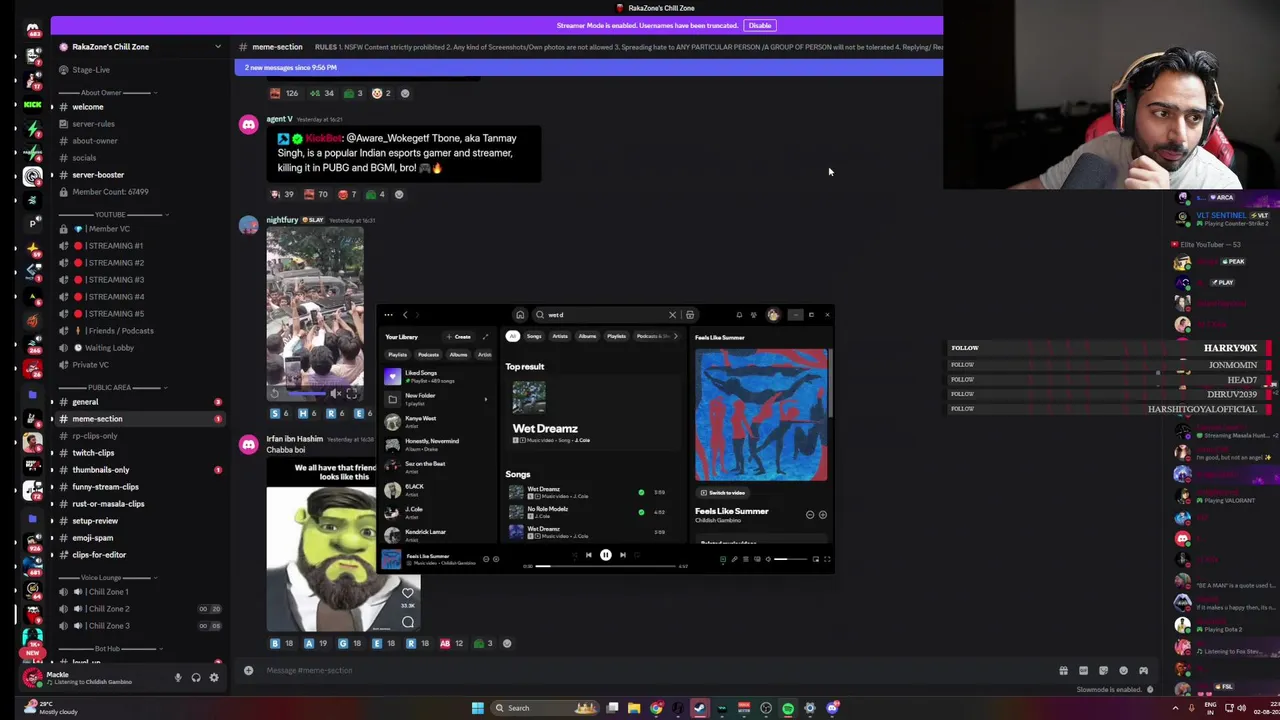
Task: Select the Albums filter tab in Spotify search
Action: pos(587,337)
